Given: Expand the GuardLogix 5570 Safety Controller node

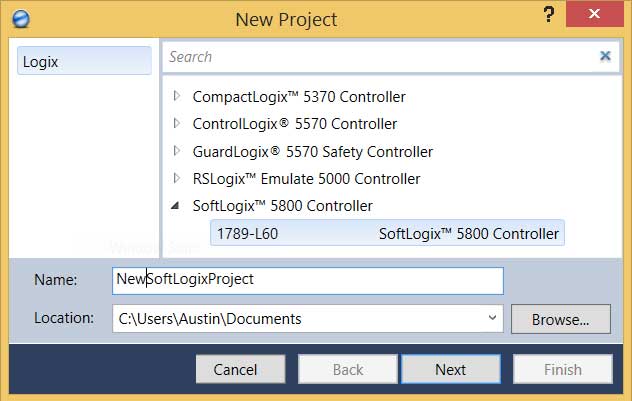Looking at the screenshot, I should (177, 151).
